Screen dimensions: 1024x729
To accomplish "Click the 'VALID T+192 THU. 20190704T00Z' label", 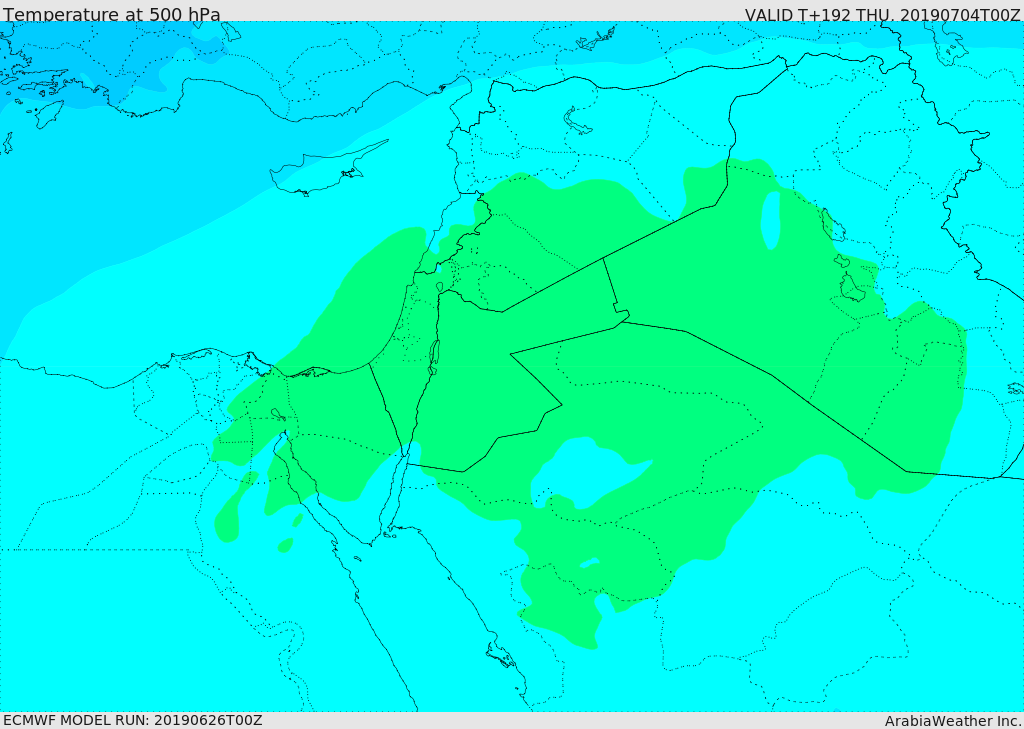I will [x=882, y=14].
